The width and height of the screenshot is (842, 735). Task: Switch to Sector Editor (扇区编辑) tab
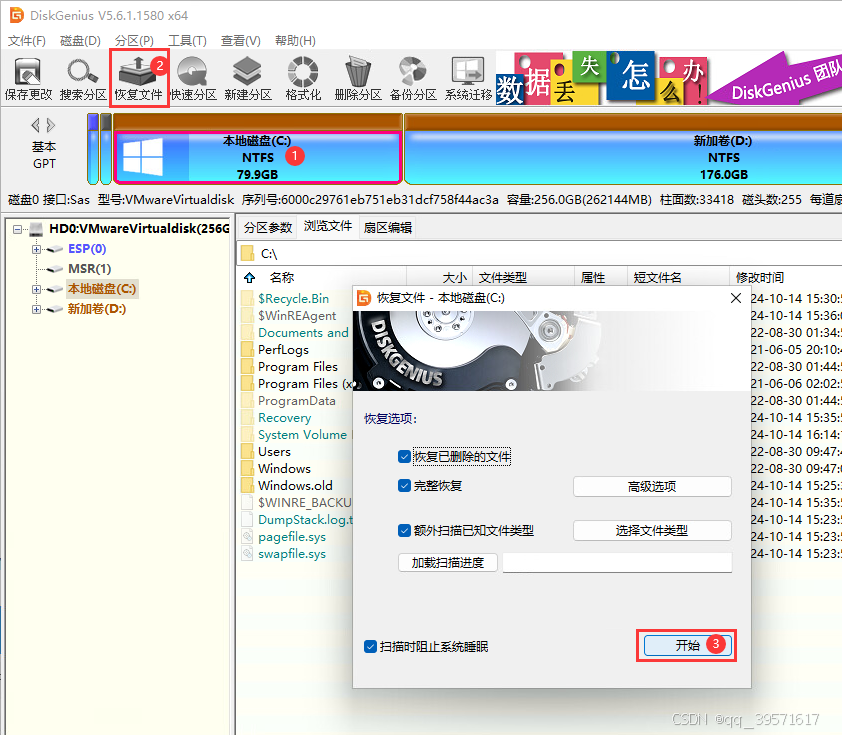point(388,228)
